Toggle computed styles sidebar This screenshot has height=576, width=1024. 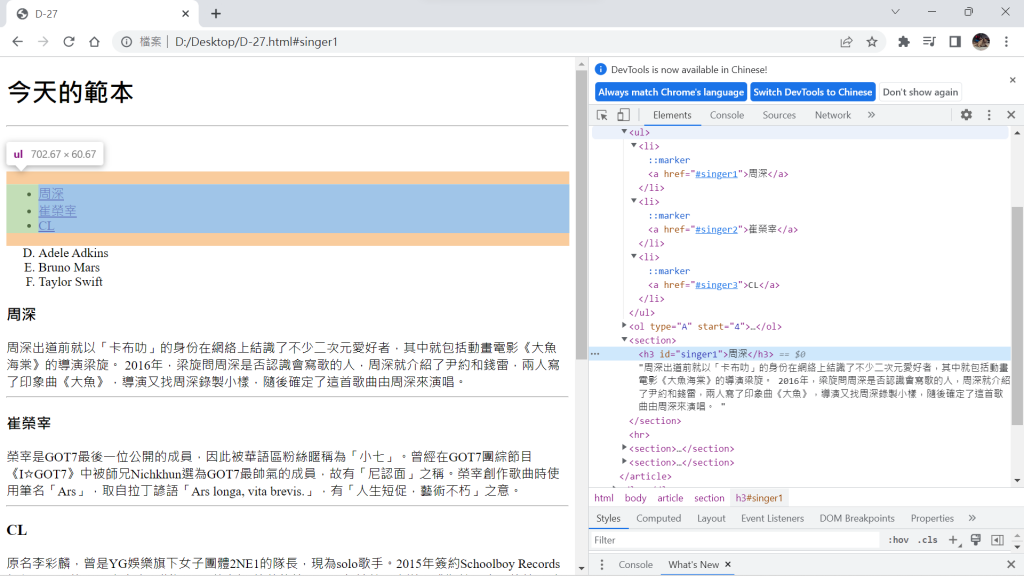tap(997, 540)
